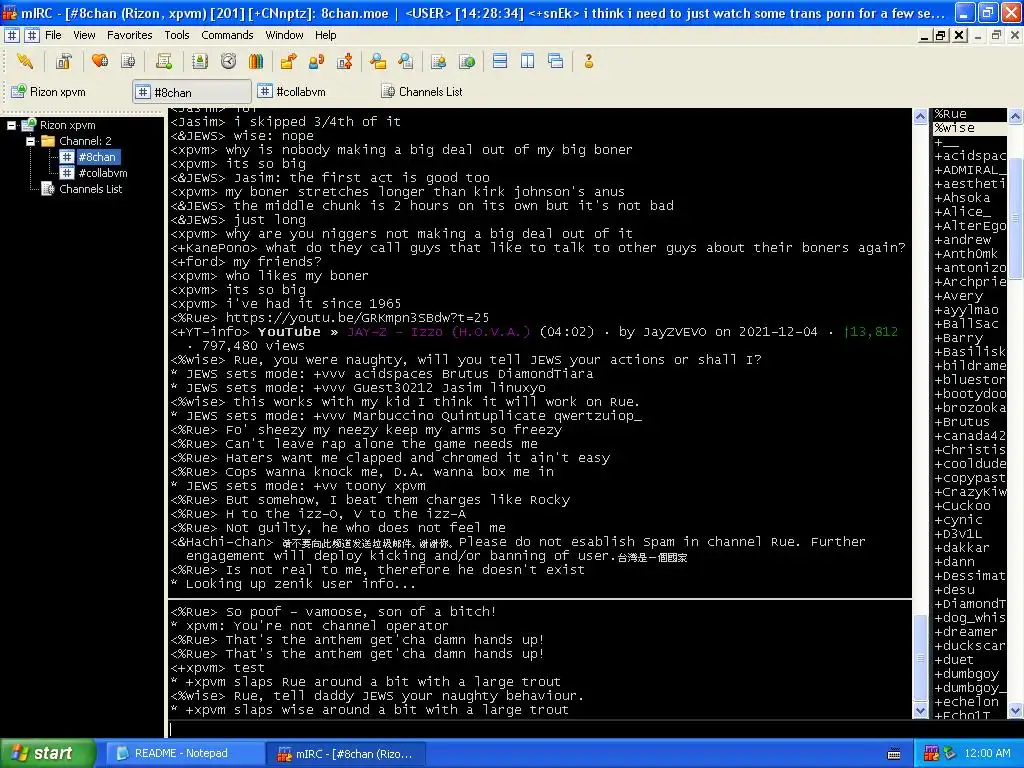This screenshot has height=768, width=1024.
Task: Click the youtu.be link posted by Rue
Action: tap(357, 318)
